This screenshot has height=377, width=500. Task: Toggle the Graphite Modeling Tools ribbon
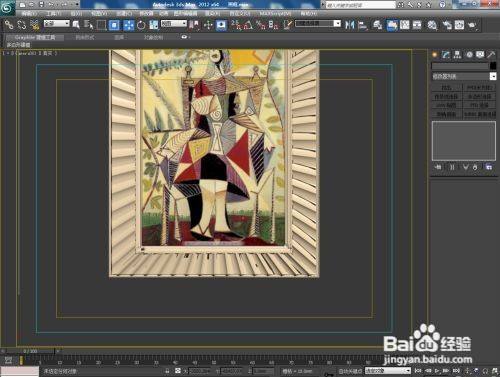pyautogui.click(x=392, y=25)
